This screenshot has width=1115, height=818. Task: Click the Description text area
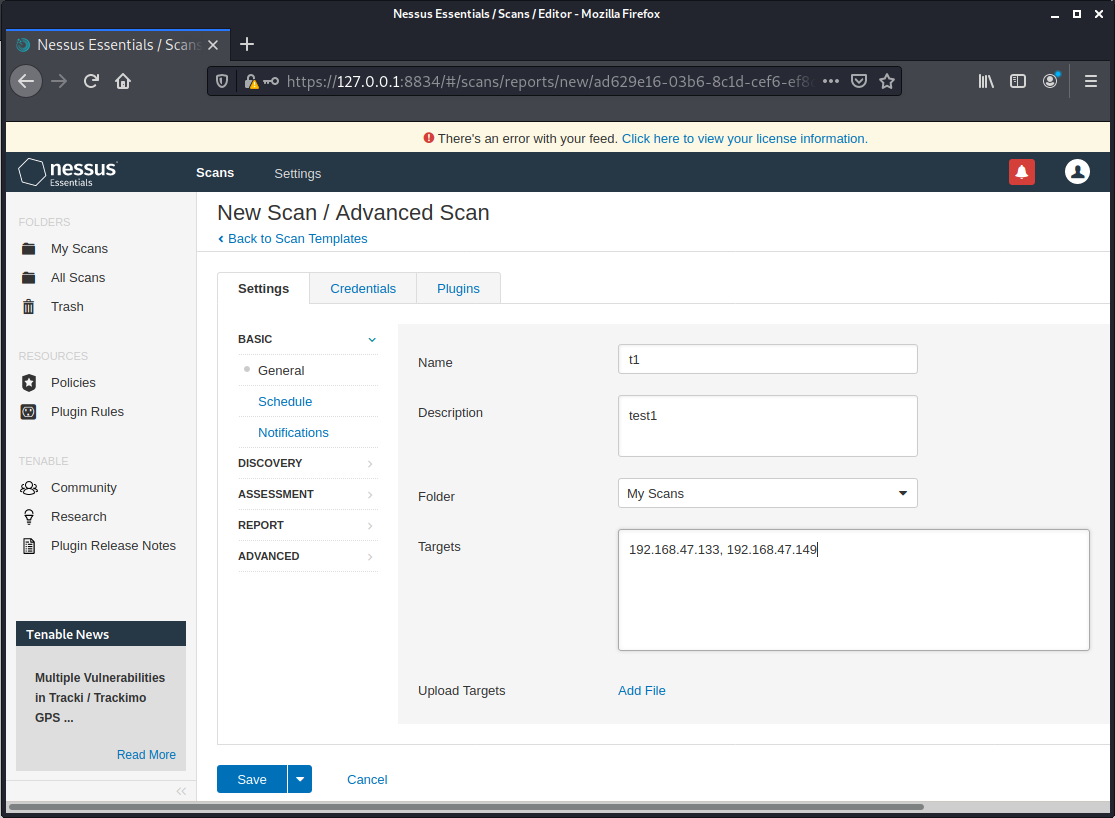tap(767, 426)
